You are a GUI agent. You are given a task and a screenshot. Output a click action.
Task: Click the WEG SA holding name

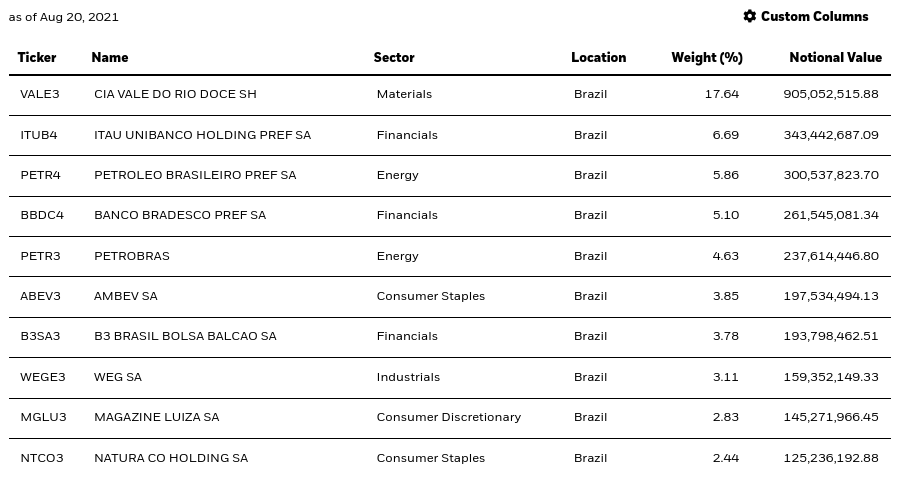[x=118, y=377]
